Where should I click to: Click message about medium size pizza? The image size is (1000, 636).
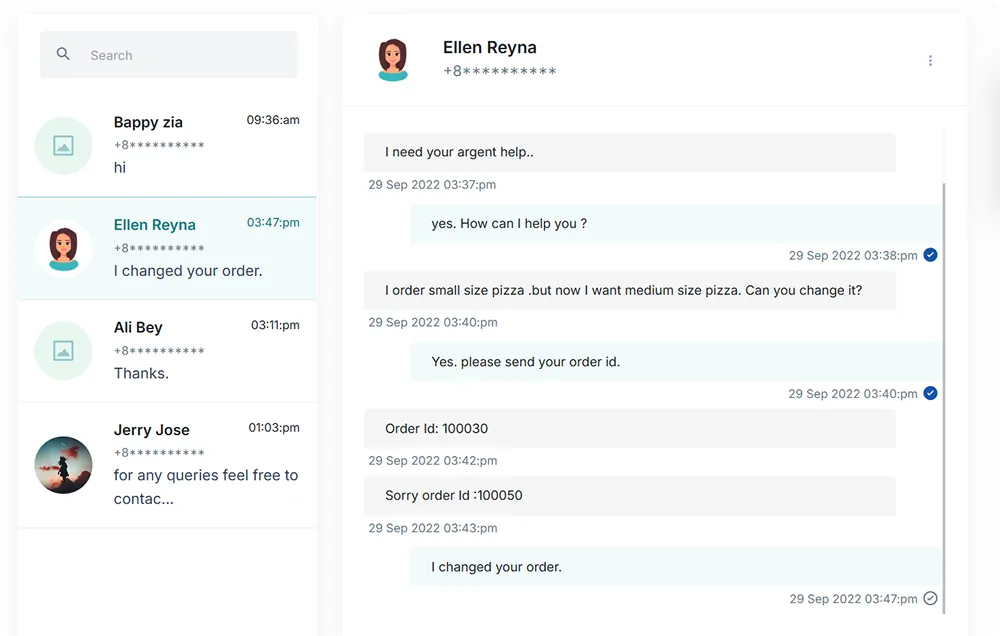point(629,291)
